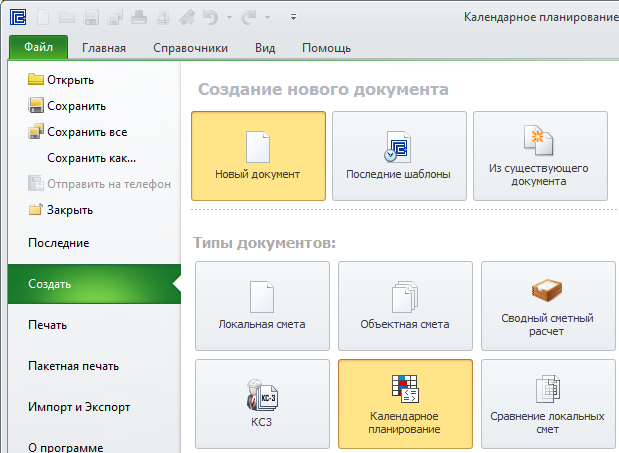Click the Из существующего документа tile
This screenshot has height=453, width=619.
pyautogui.click(x=540, y=156)
